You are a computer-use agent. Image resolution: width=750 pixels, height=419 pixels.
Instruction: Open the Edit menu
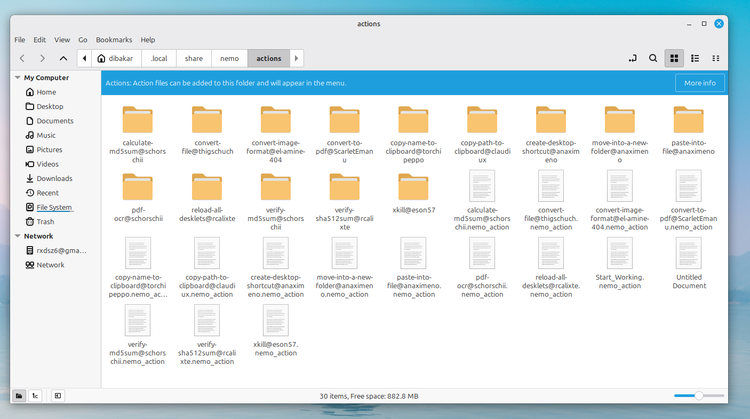pyautogui.click(x=40, y=40)
